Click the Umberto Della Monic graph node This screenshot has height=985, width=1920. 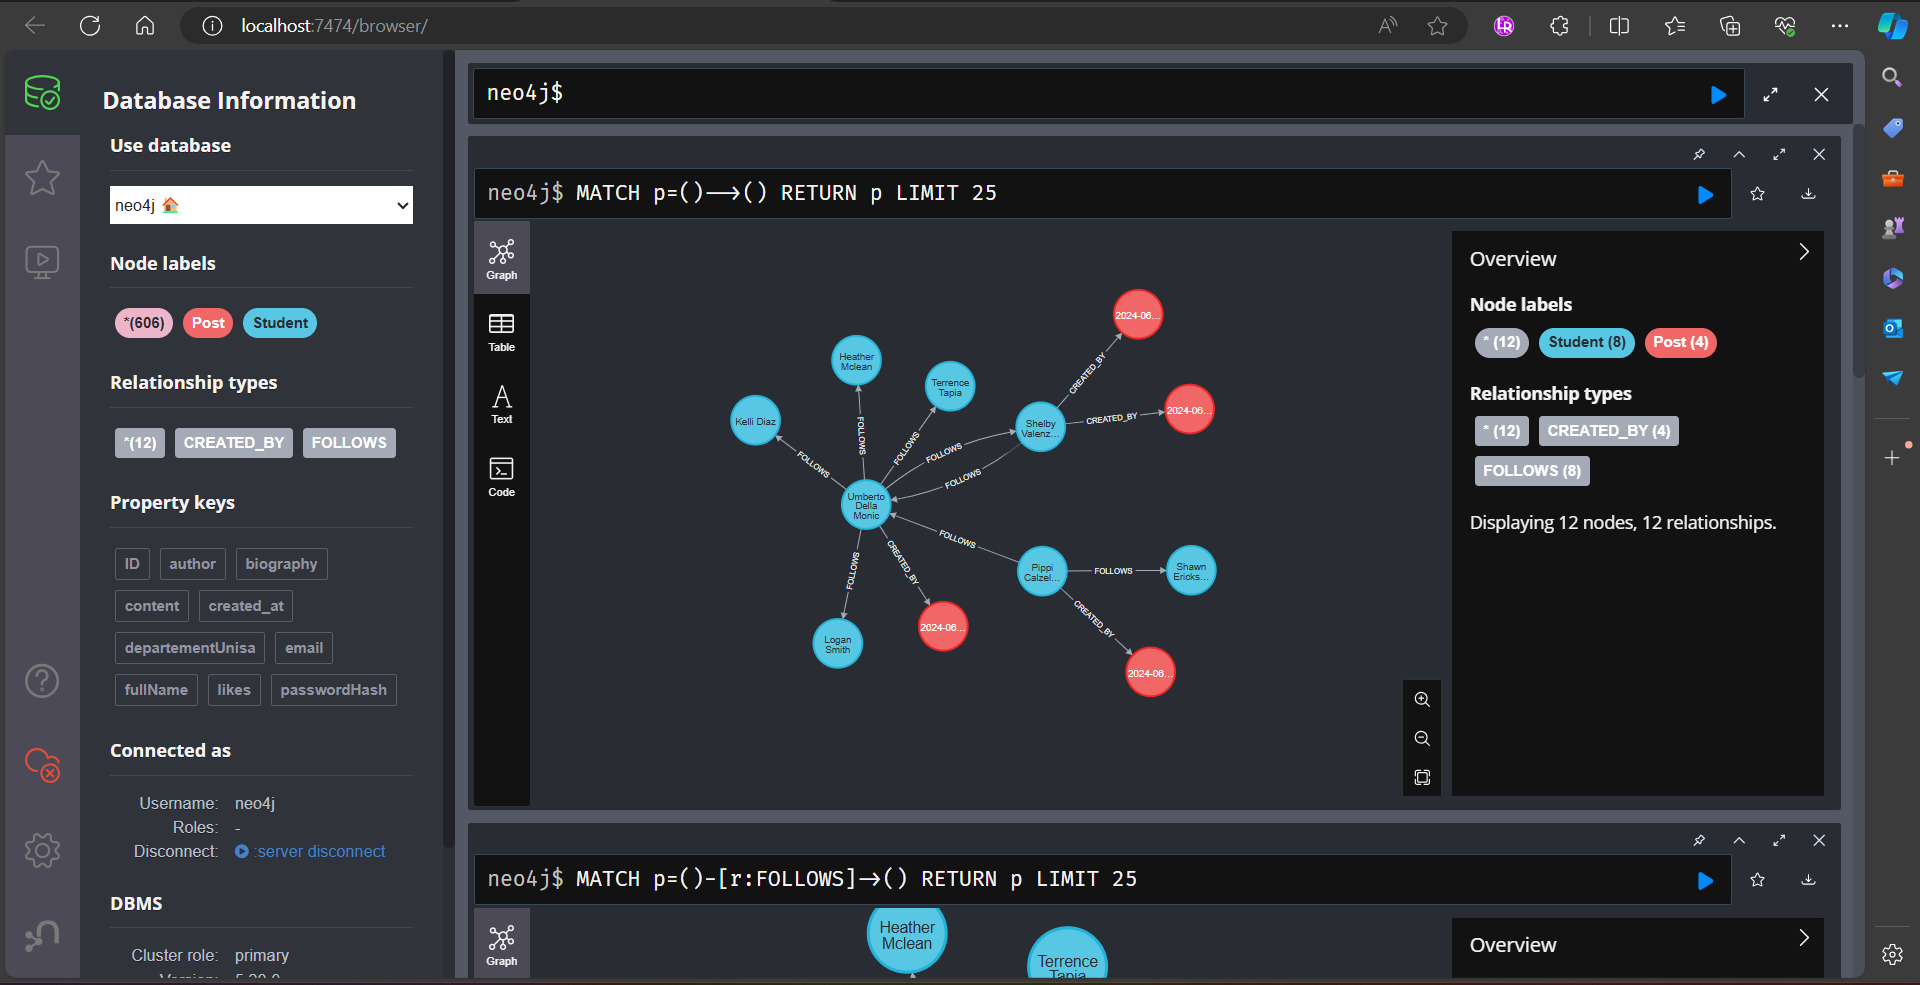(866, 506)
